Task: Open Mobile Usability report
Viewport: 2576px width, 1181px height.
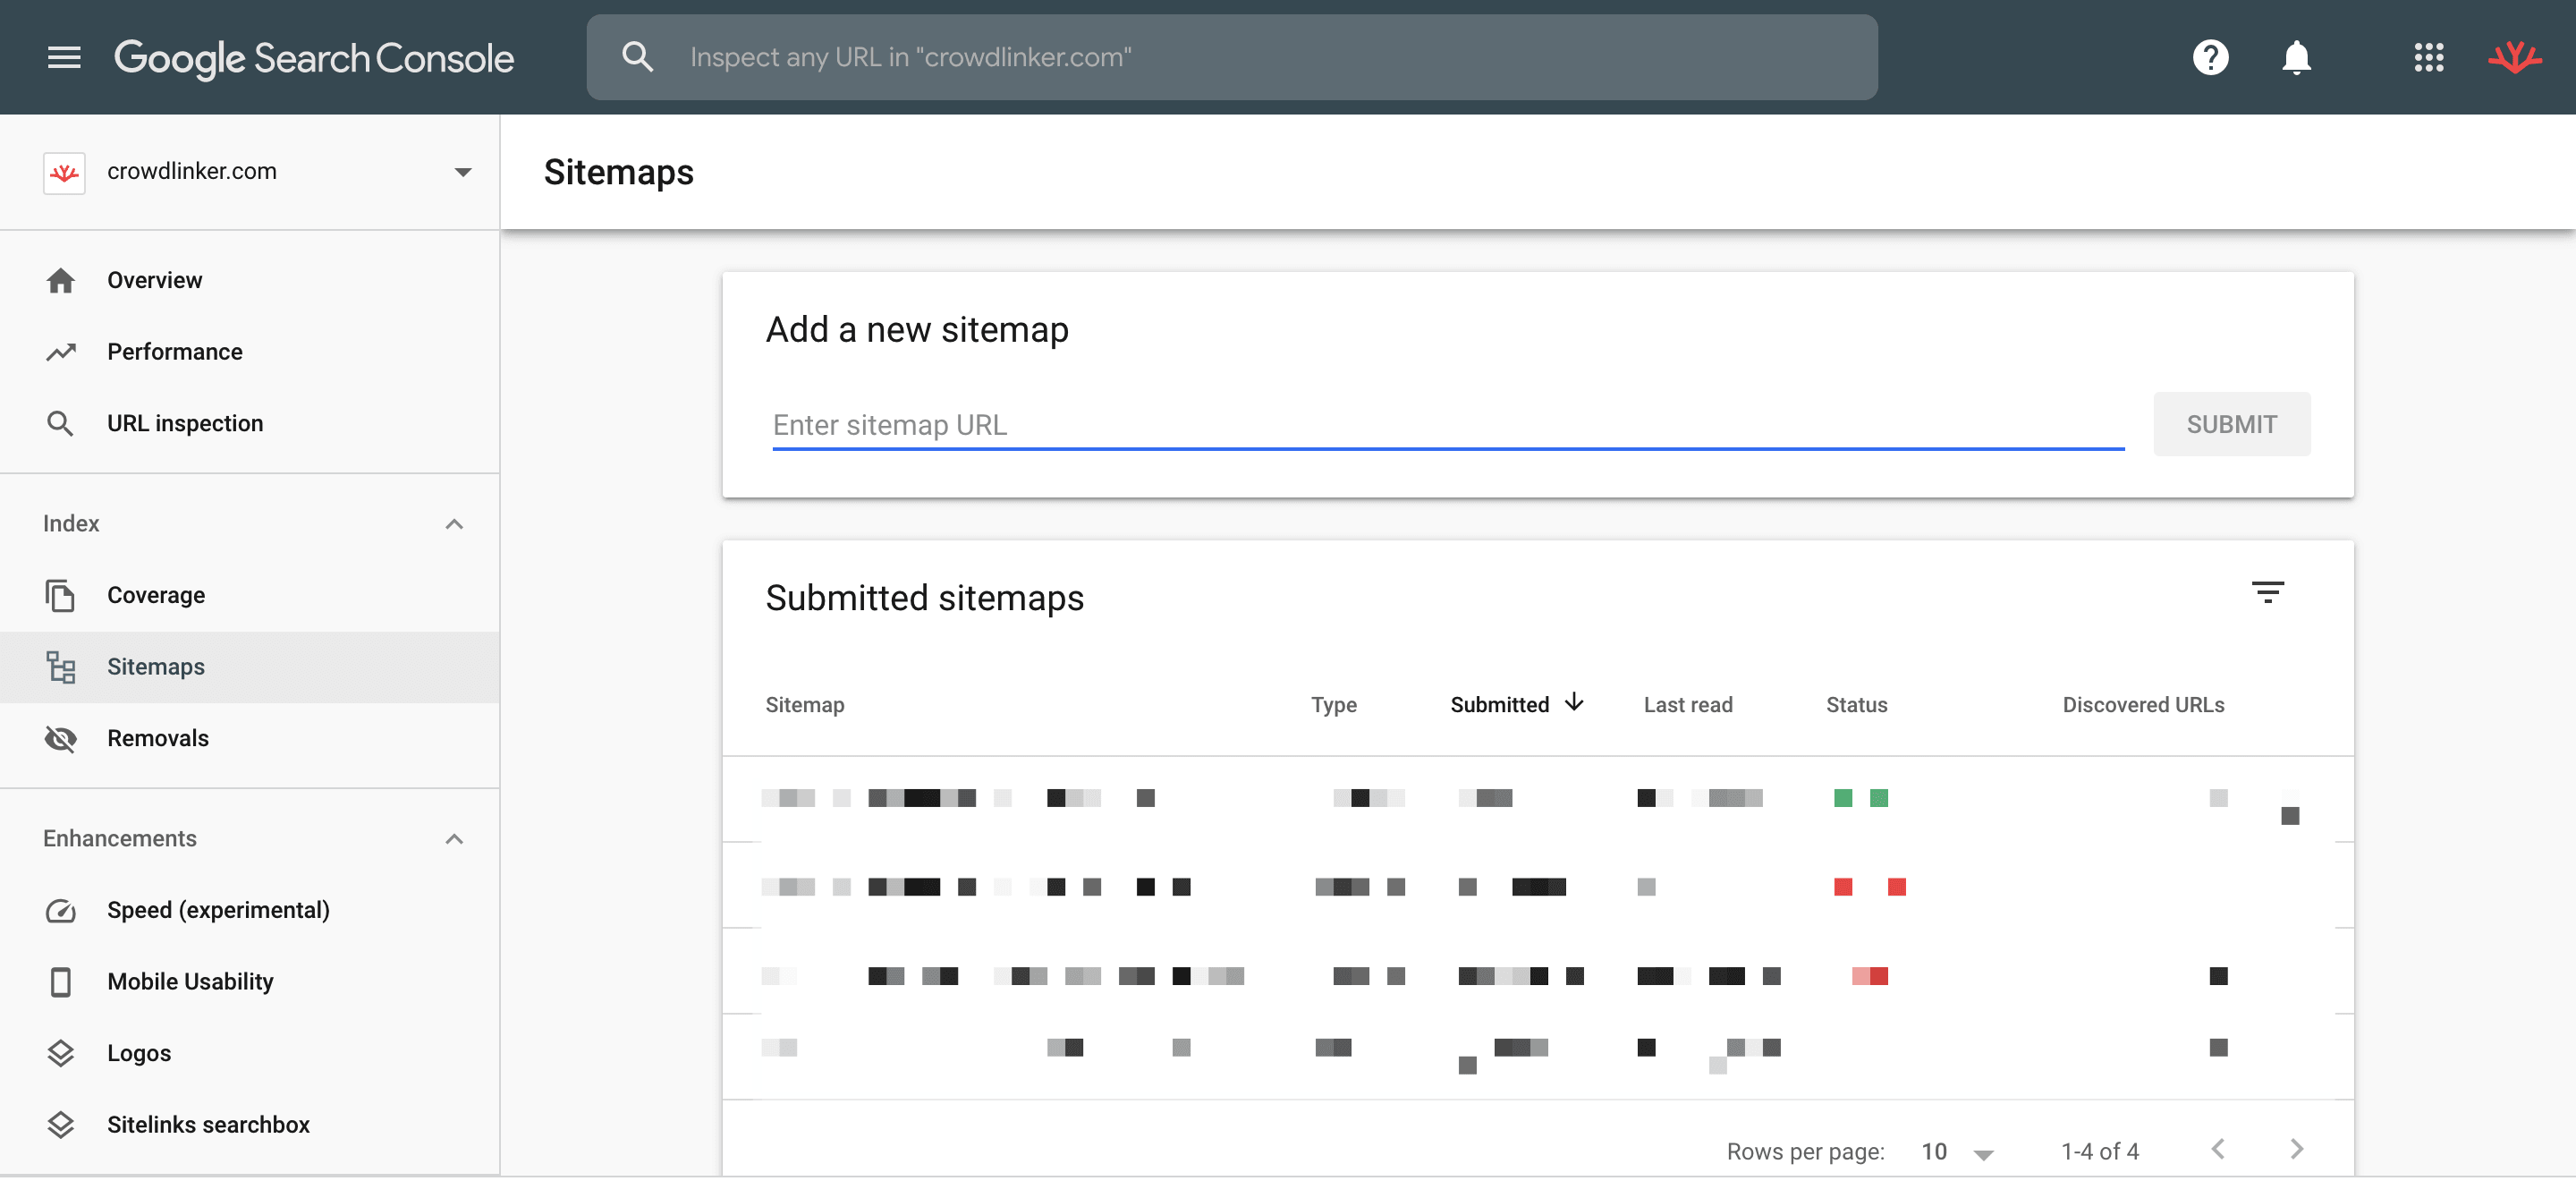Action: point(190,981)
